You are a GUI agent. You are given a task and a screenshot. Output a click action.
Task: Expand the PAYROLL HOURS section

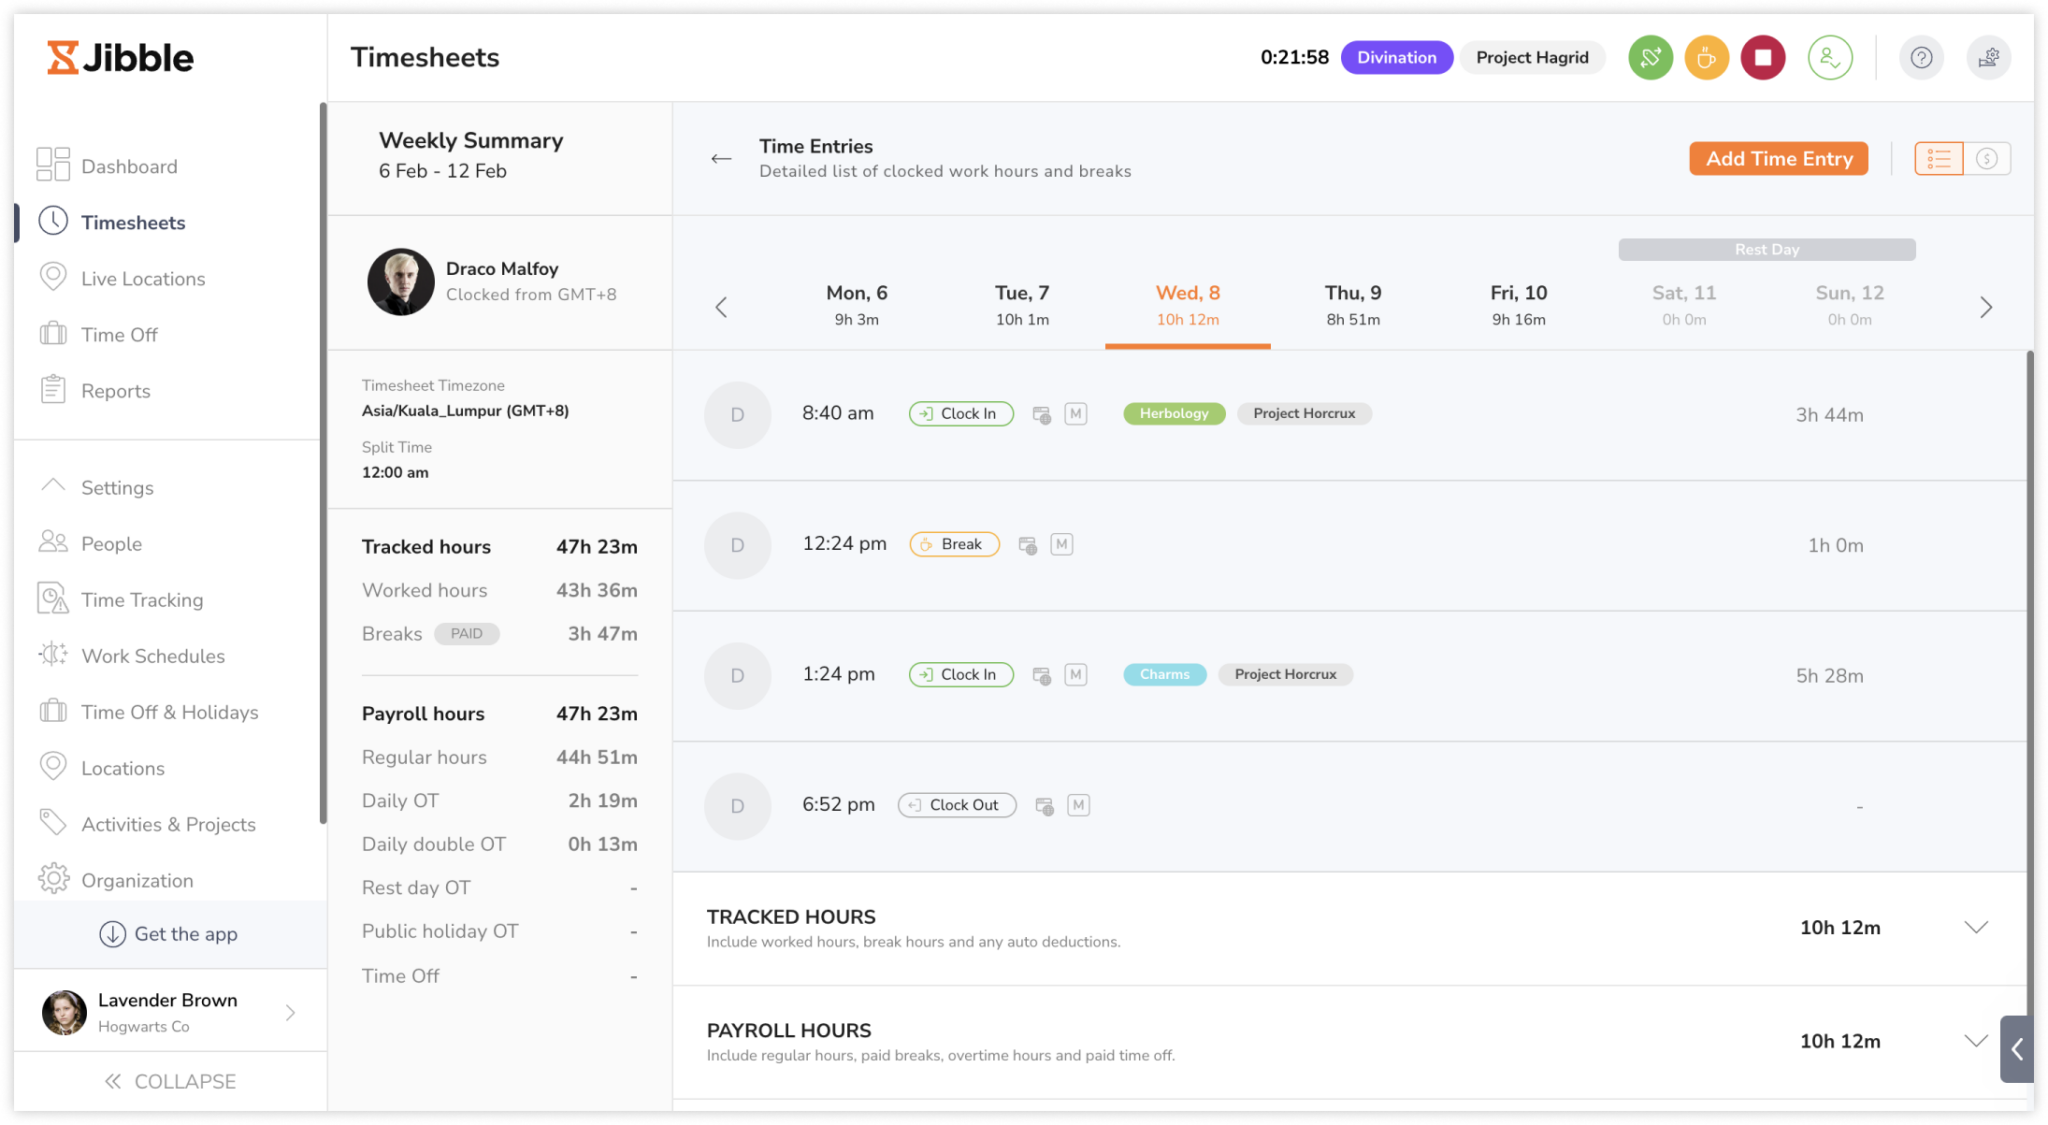click(x=1975, y=1041)
